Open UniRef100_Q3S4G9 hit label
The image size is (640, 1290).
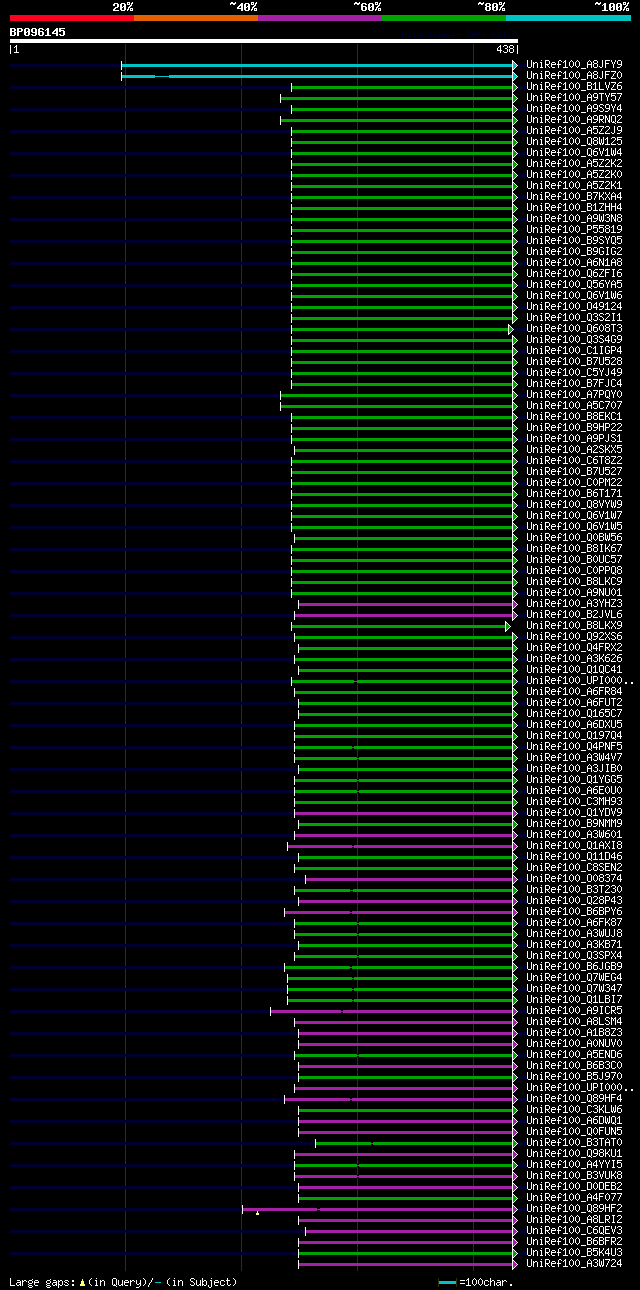[574, 340]
